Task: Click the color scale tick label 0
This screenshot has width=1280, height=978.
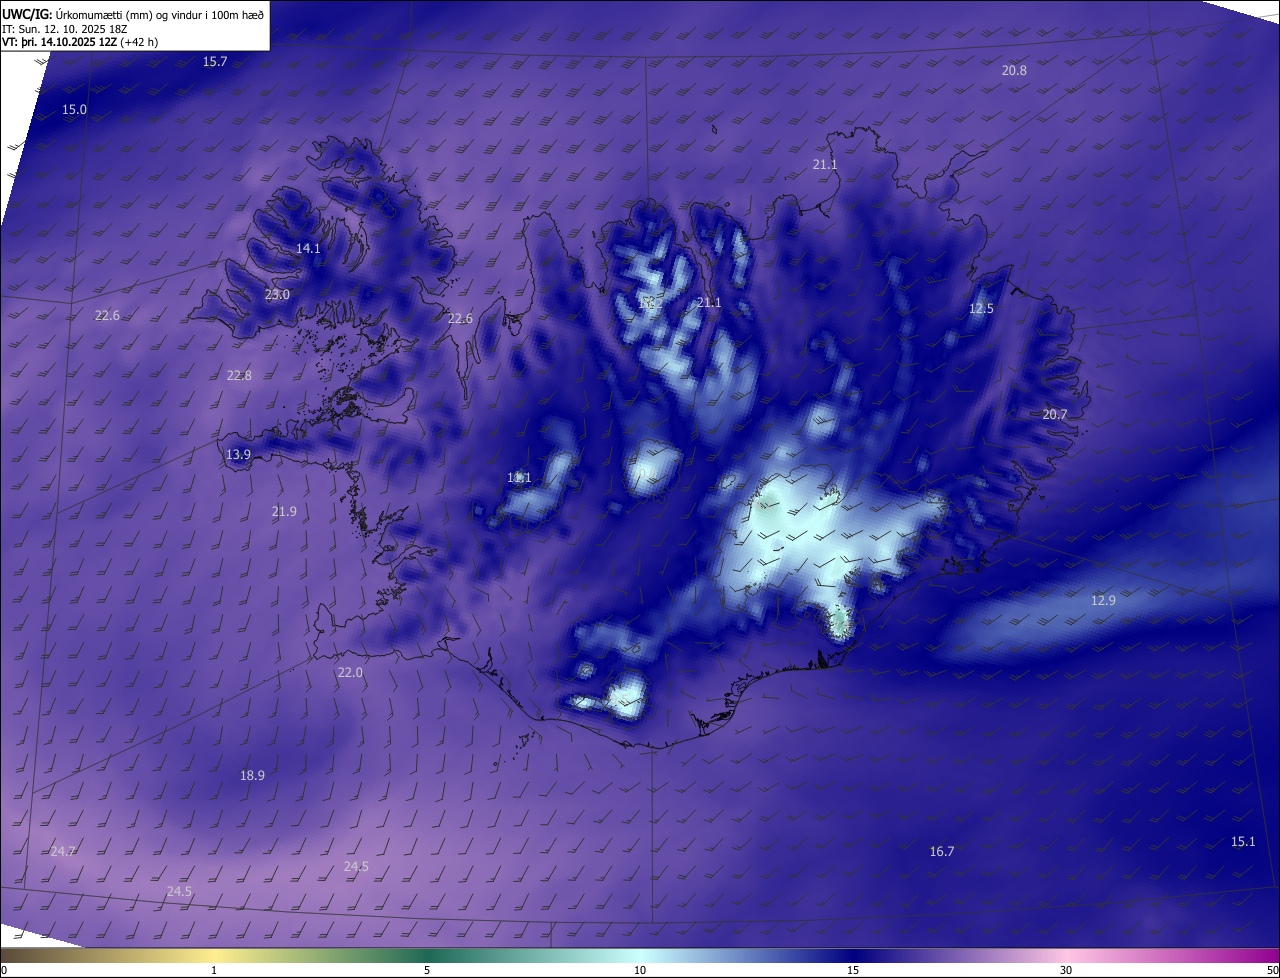Action: coord(4,970)
